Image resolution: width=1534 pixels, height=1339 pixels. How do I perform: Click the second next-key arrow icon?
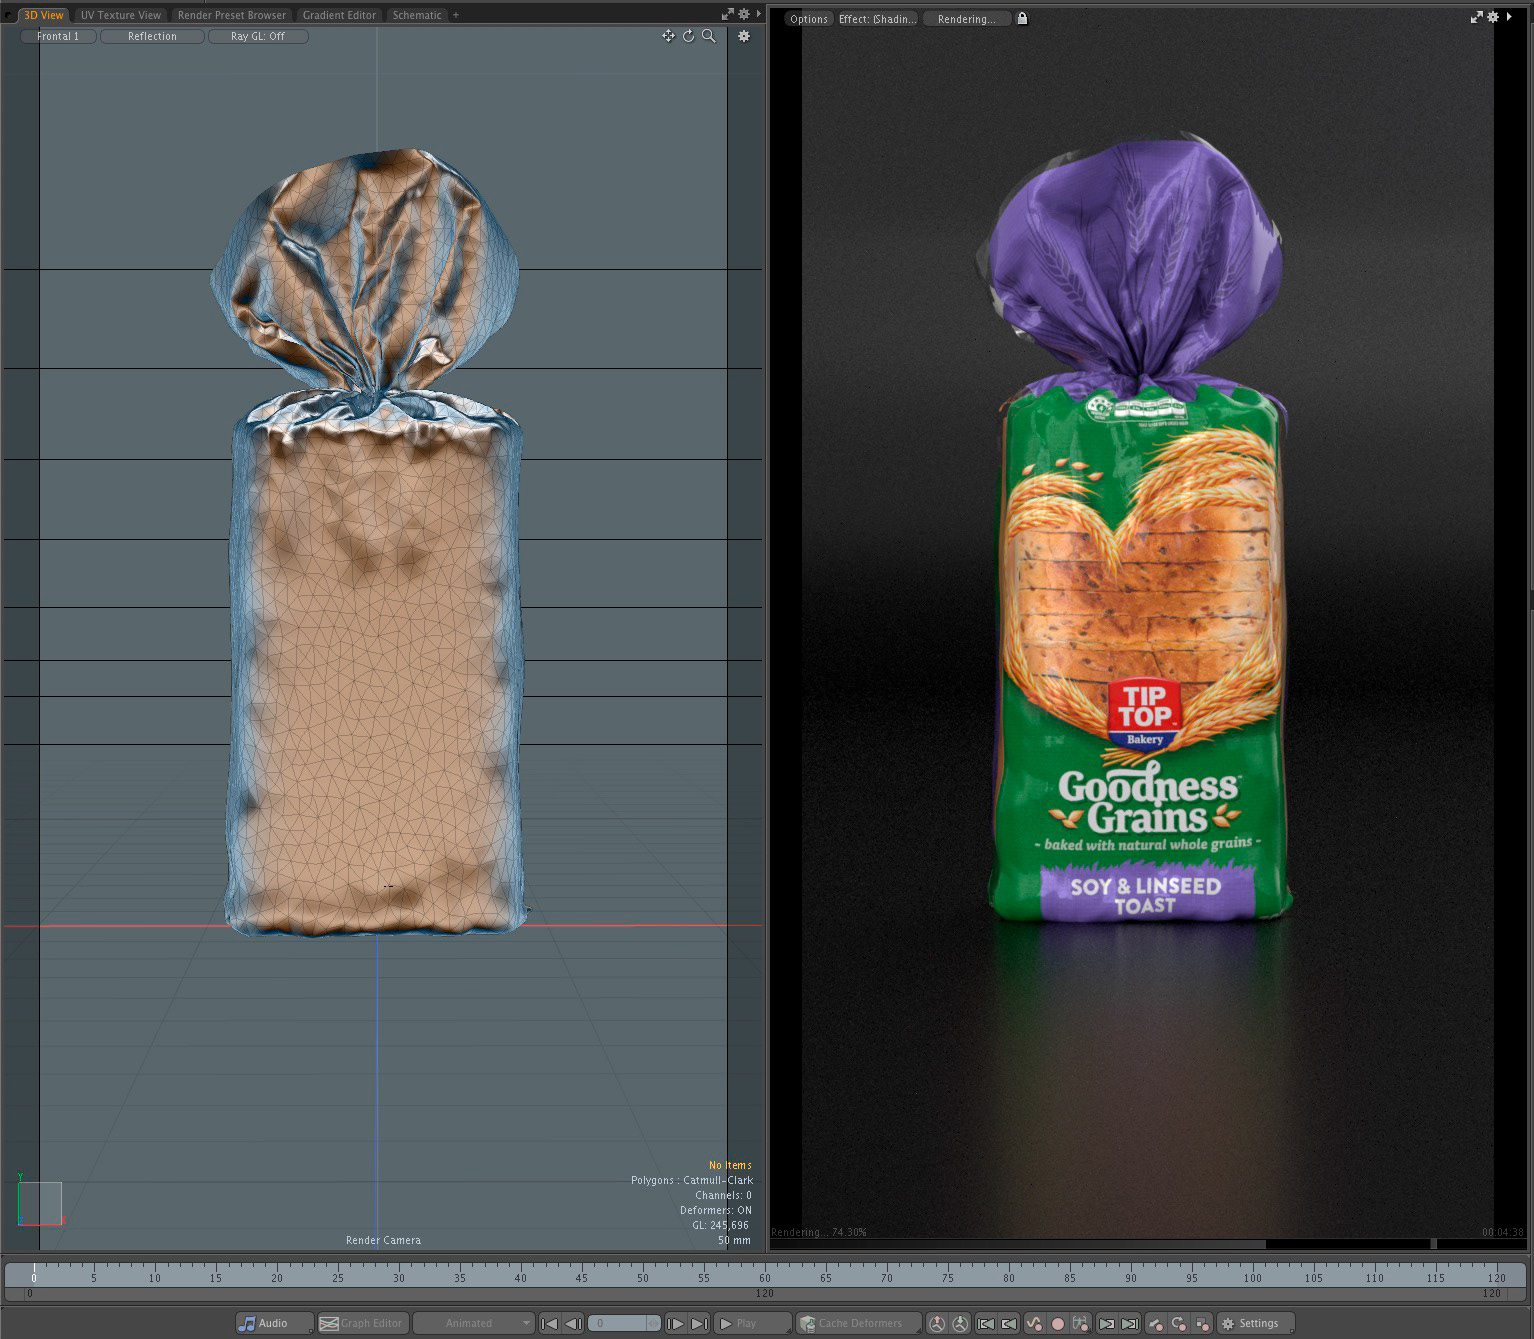1129,1323
